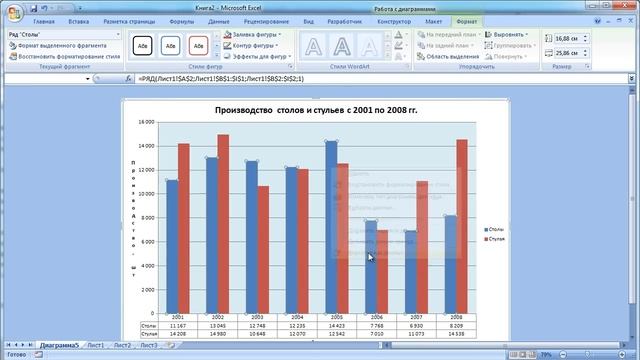Click Область выделения selection pane
Screen dimensions: 640x360
[448, 57]
